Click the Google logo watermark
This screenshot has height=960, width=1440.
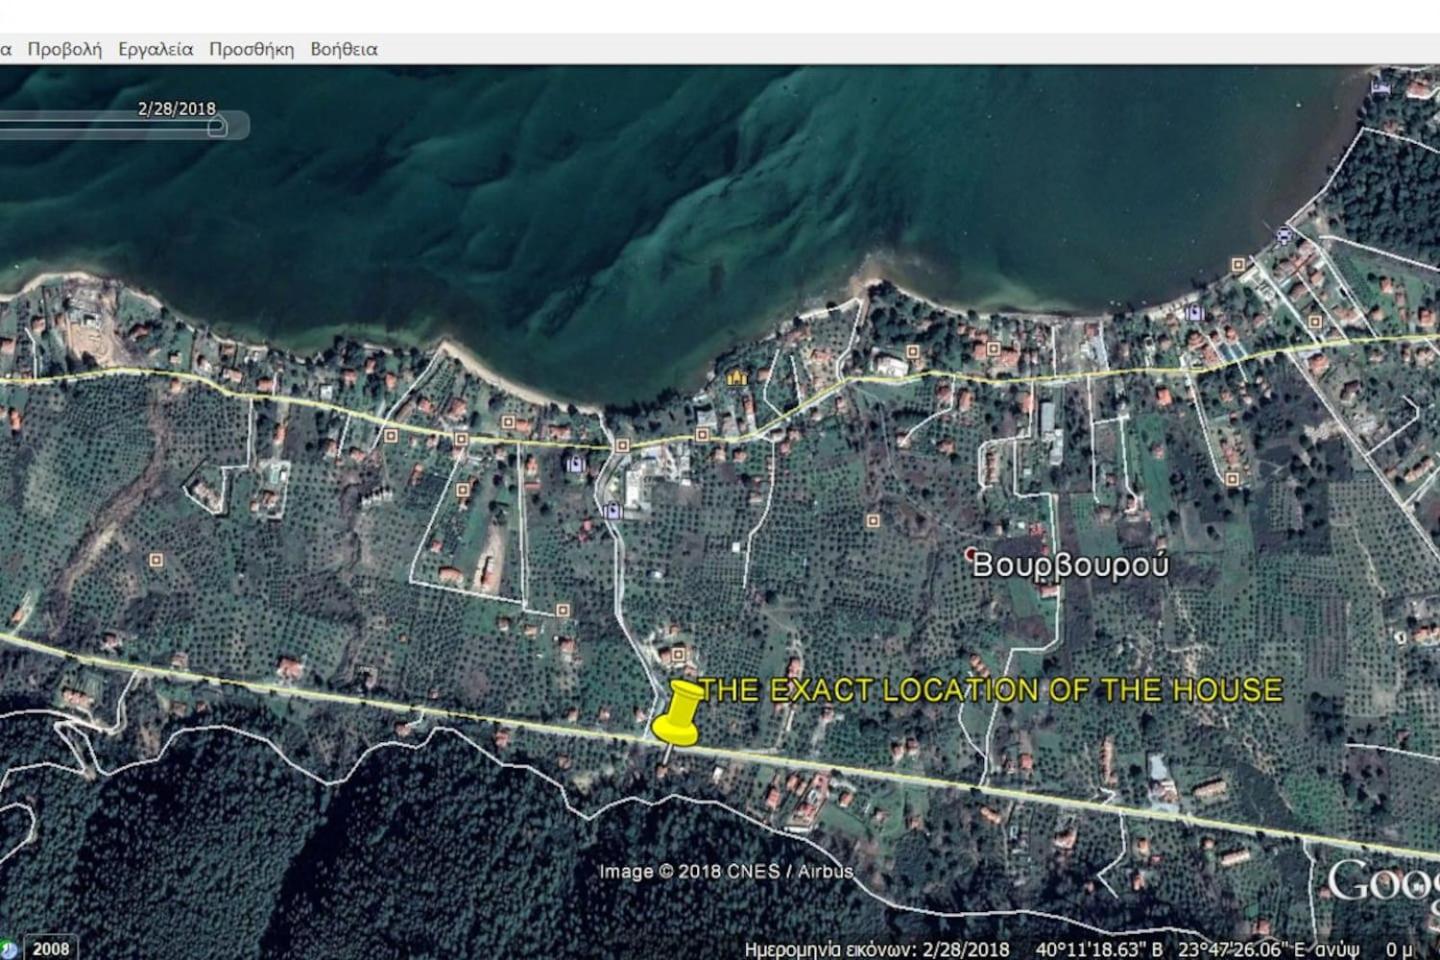(1384, 883)
